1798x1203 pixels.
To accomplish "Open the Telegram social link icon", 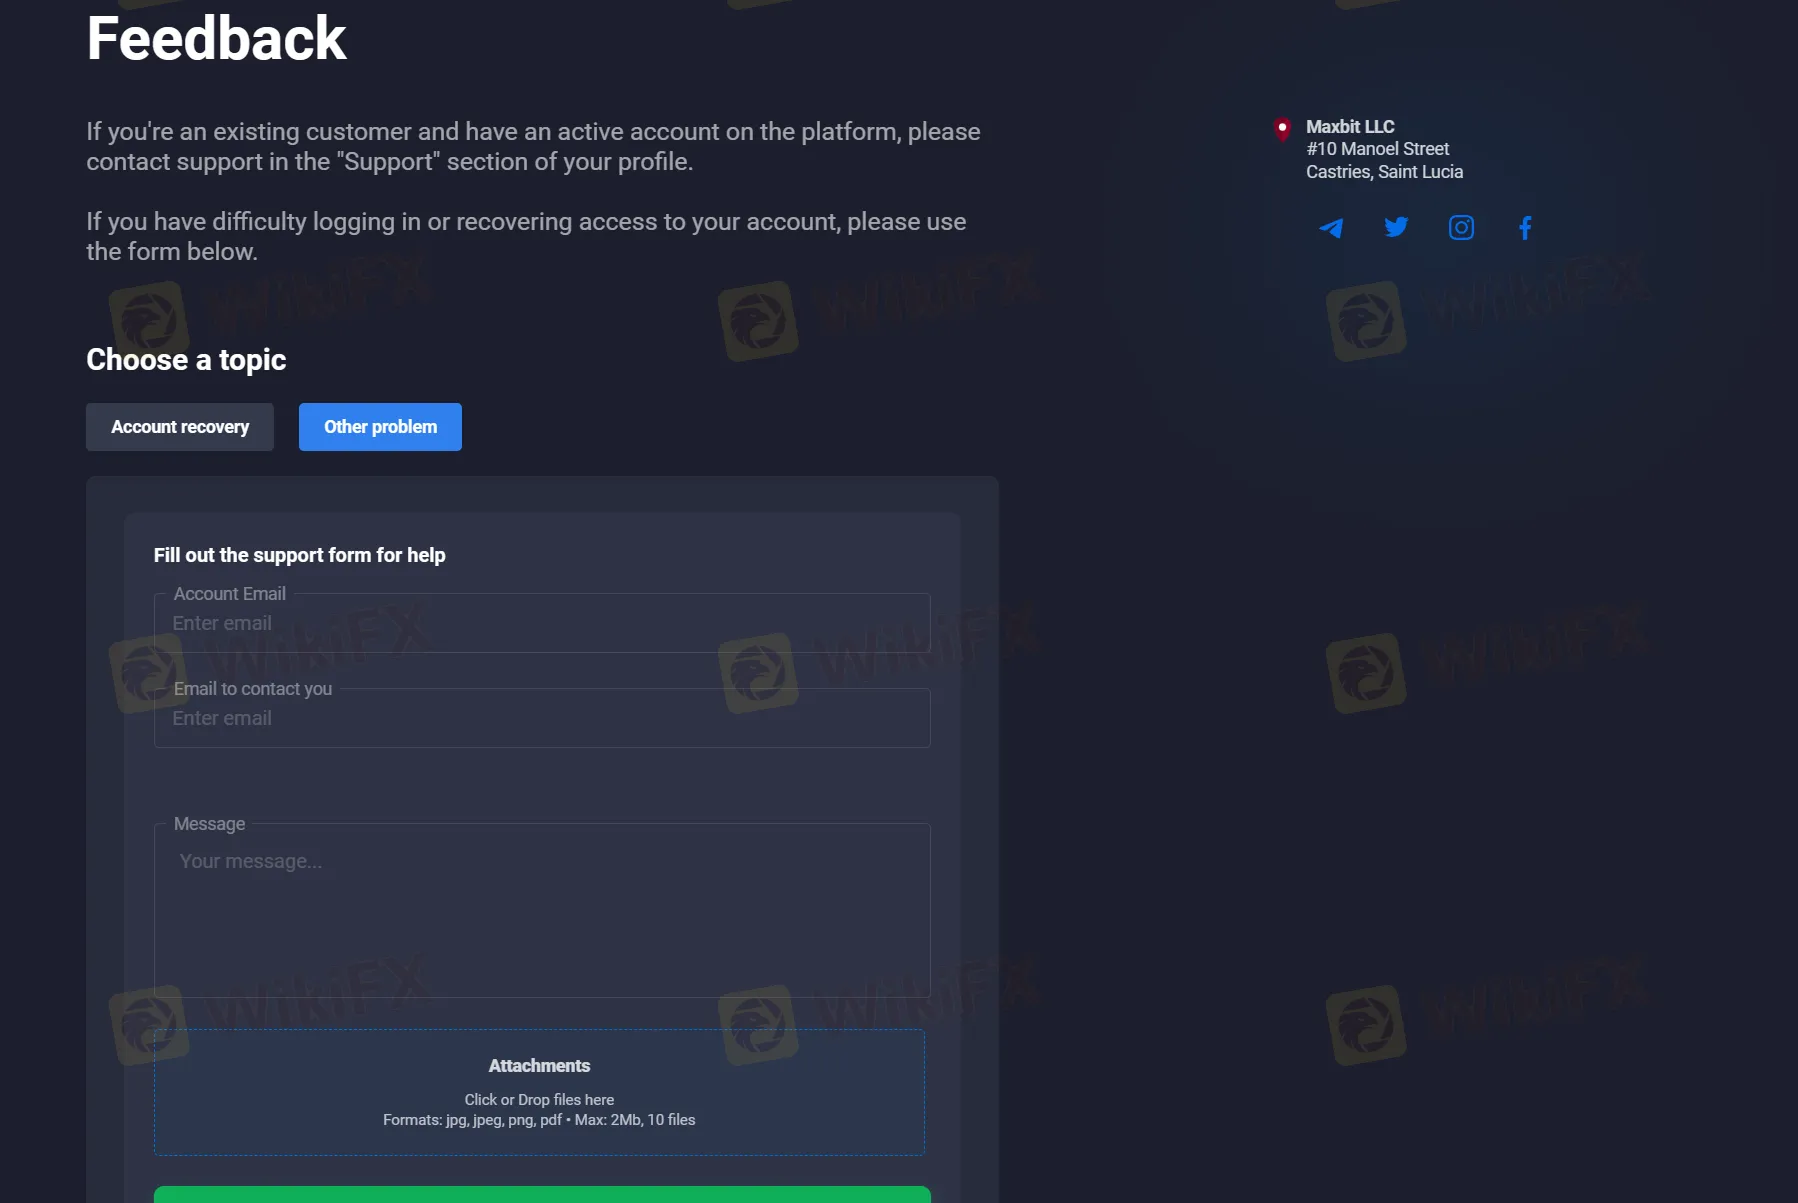I will coord(1331,228).
